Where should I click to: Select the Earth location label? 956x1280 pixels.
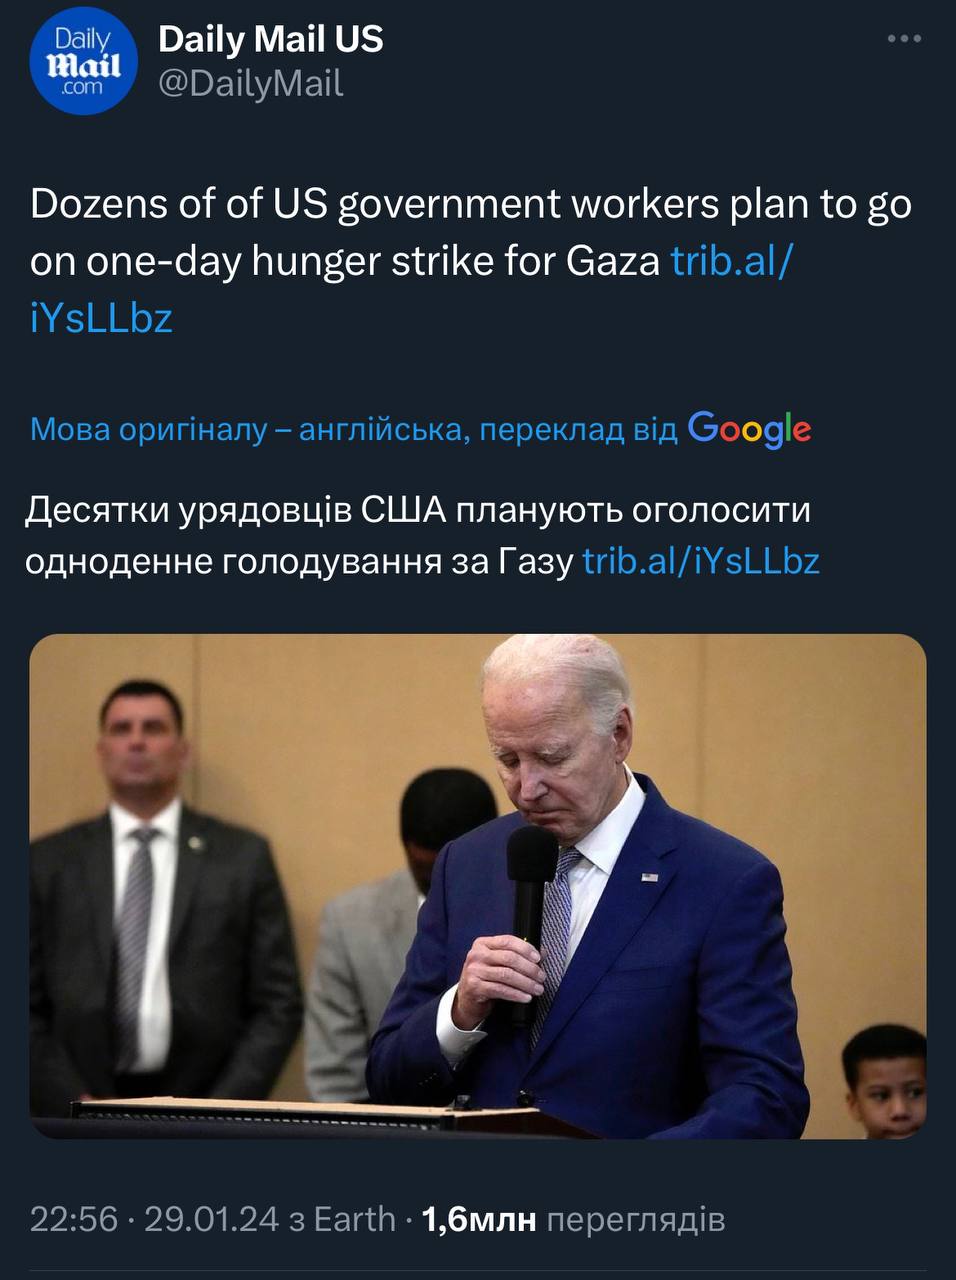[x=354, y=1219]
